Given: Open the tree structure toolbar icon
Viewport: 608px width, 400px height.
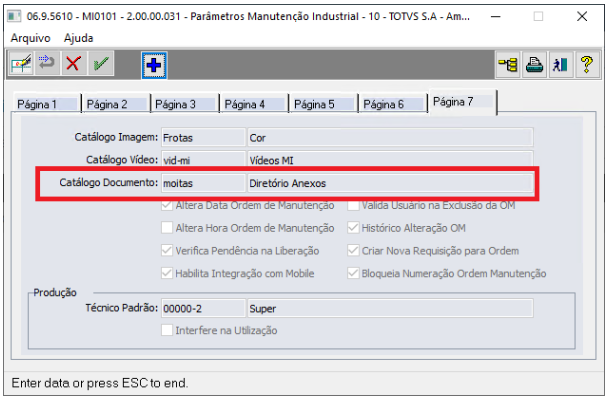Looking at the screenshot, I should click(x=508, y=64).
